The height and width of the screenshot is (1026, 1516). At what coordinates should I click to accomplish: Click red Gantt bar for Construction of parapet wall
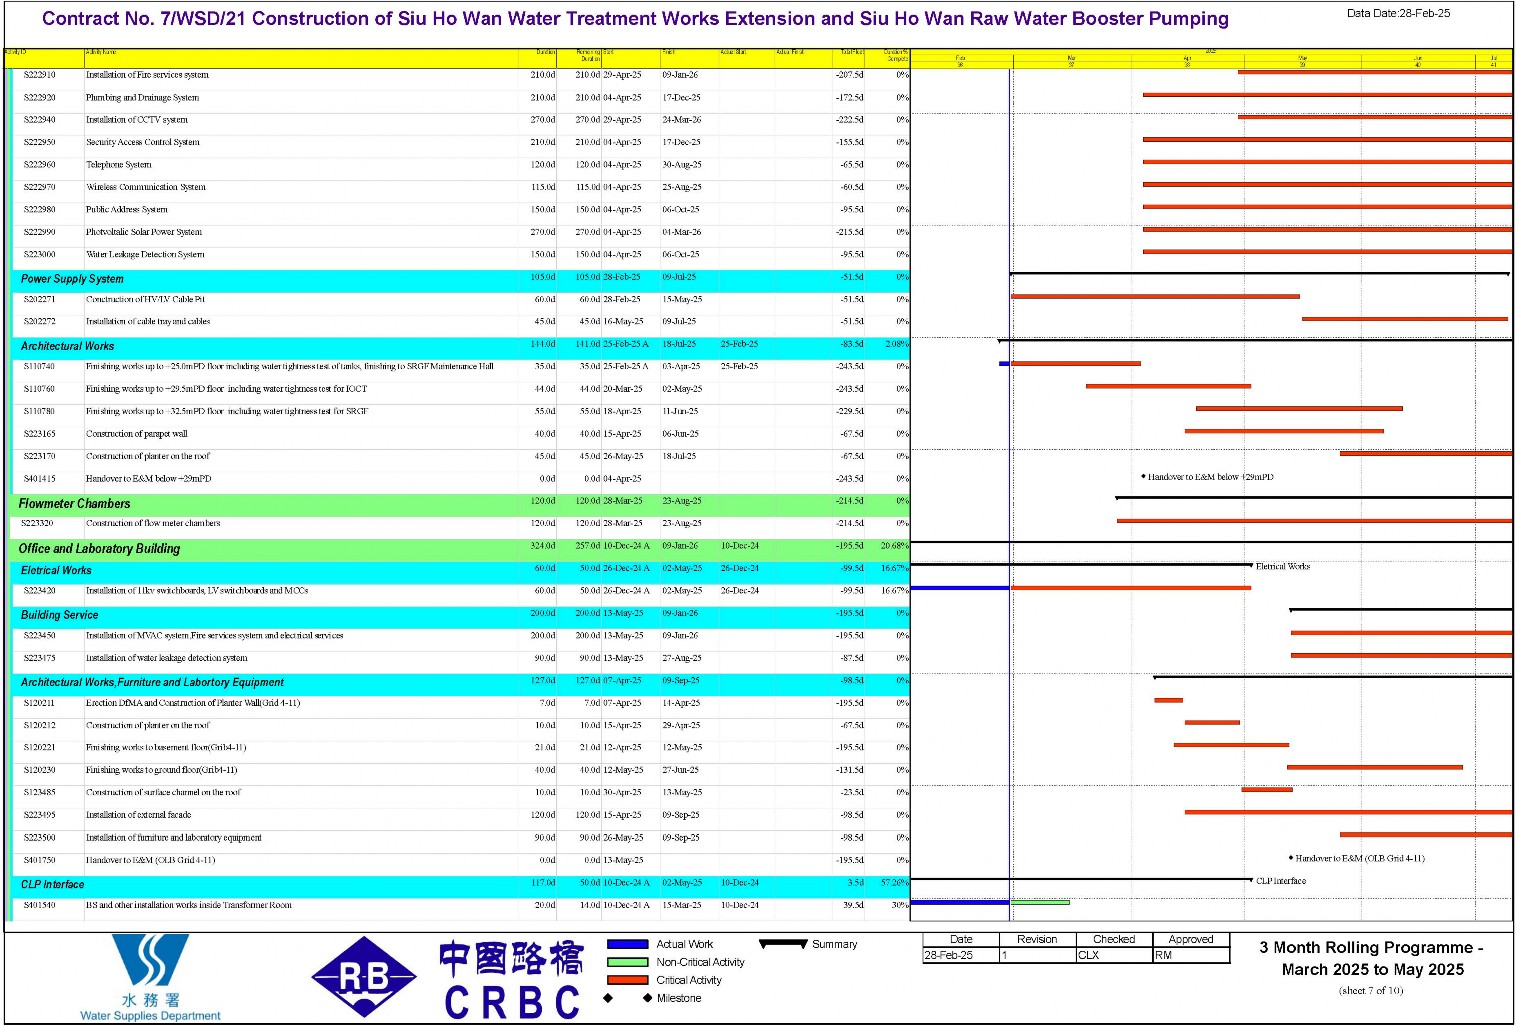(x=1284, y=431)
